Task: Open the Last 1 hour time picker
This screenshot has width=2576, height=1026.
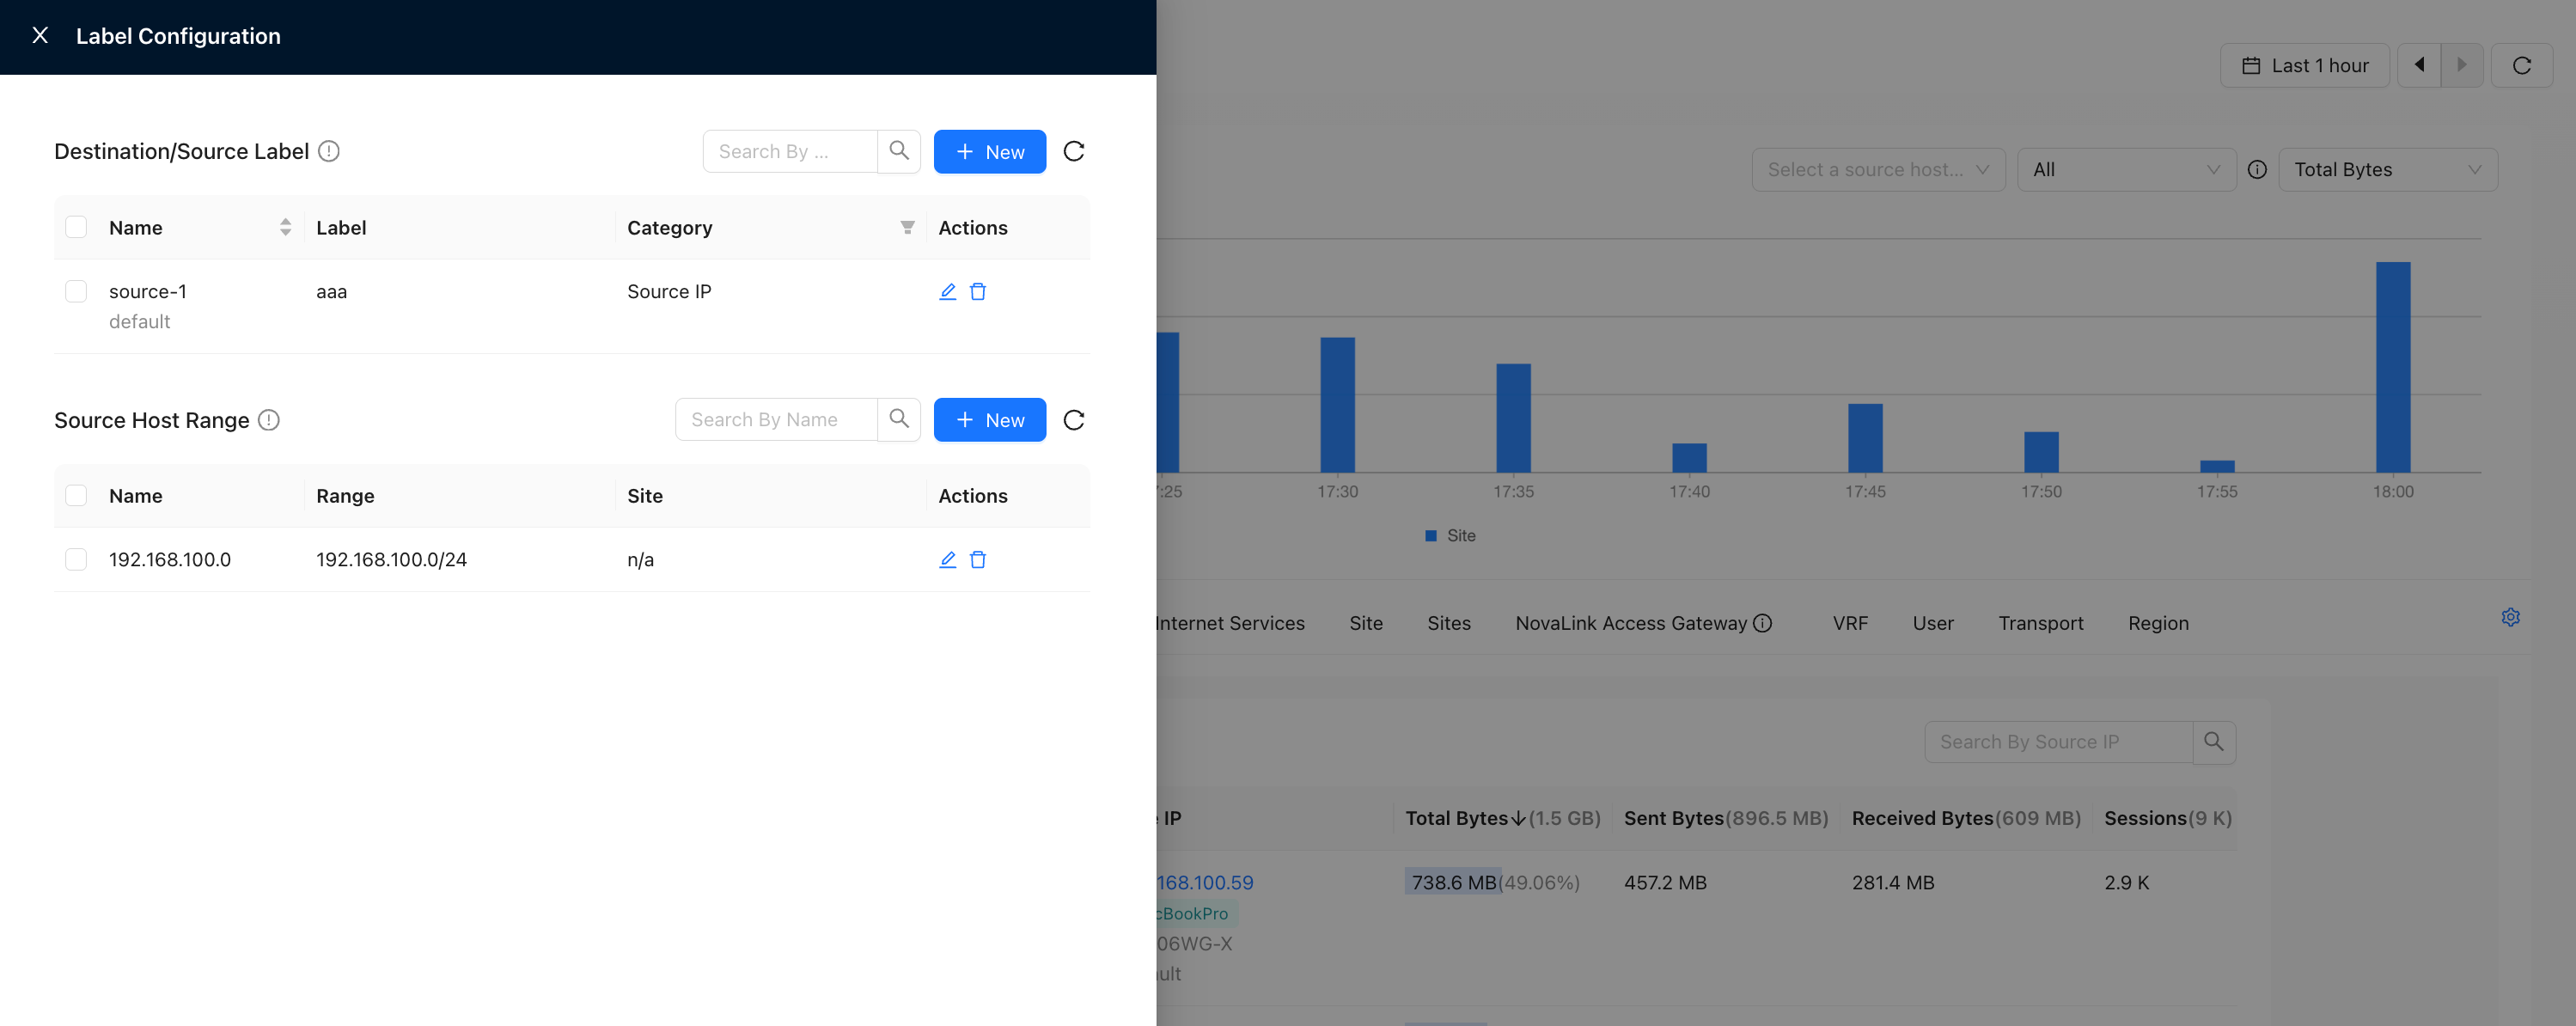Action: [2305, 65]
